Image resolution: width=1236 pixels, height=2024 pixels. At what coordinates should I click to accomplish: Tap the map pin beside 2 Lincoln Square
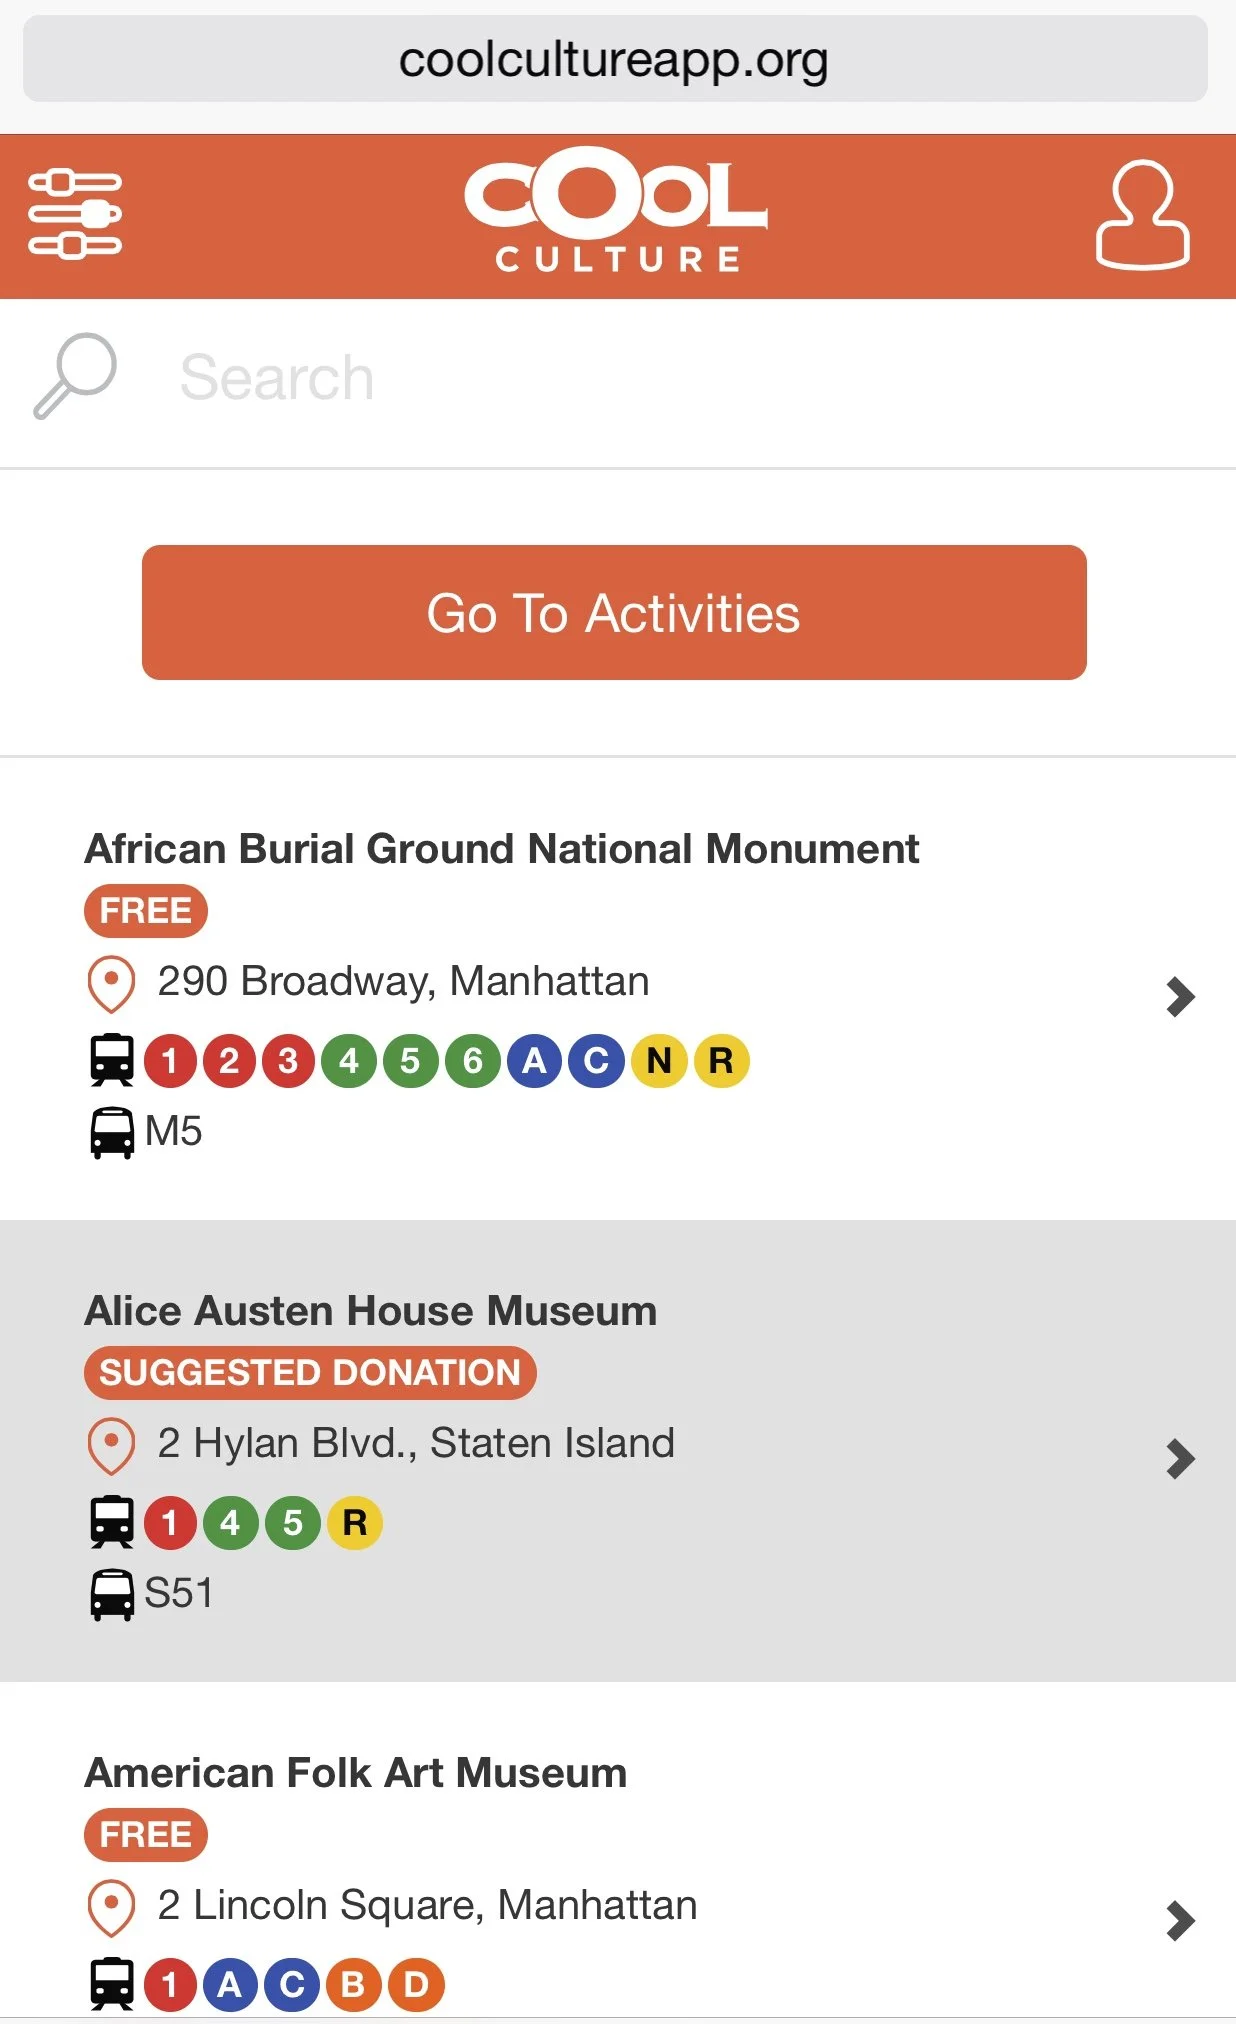coord(111,1908)
